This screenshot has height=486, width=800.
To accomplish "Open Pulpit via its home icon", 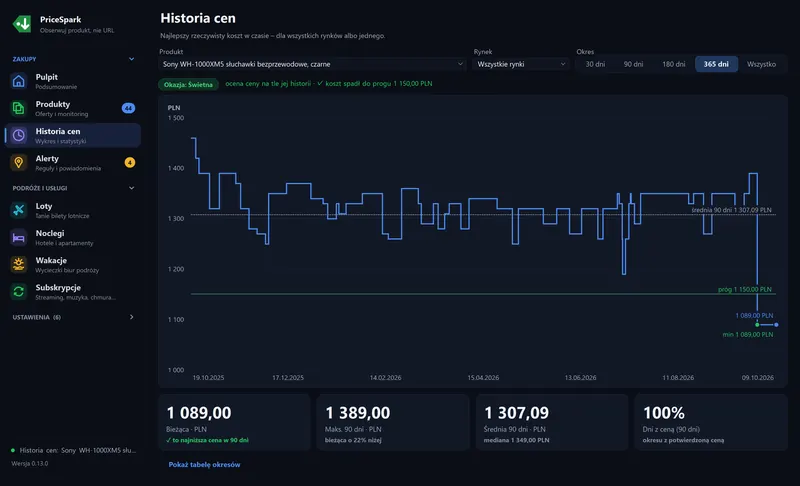I will (18, 81).
